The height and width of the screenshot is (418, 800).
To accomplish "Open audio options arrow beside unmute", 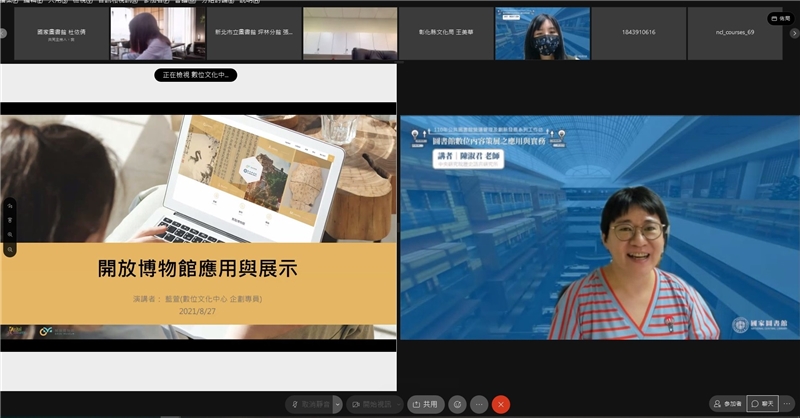I will 337,404.
